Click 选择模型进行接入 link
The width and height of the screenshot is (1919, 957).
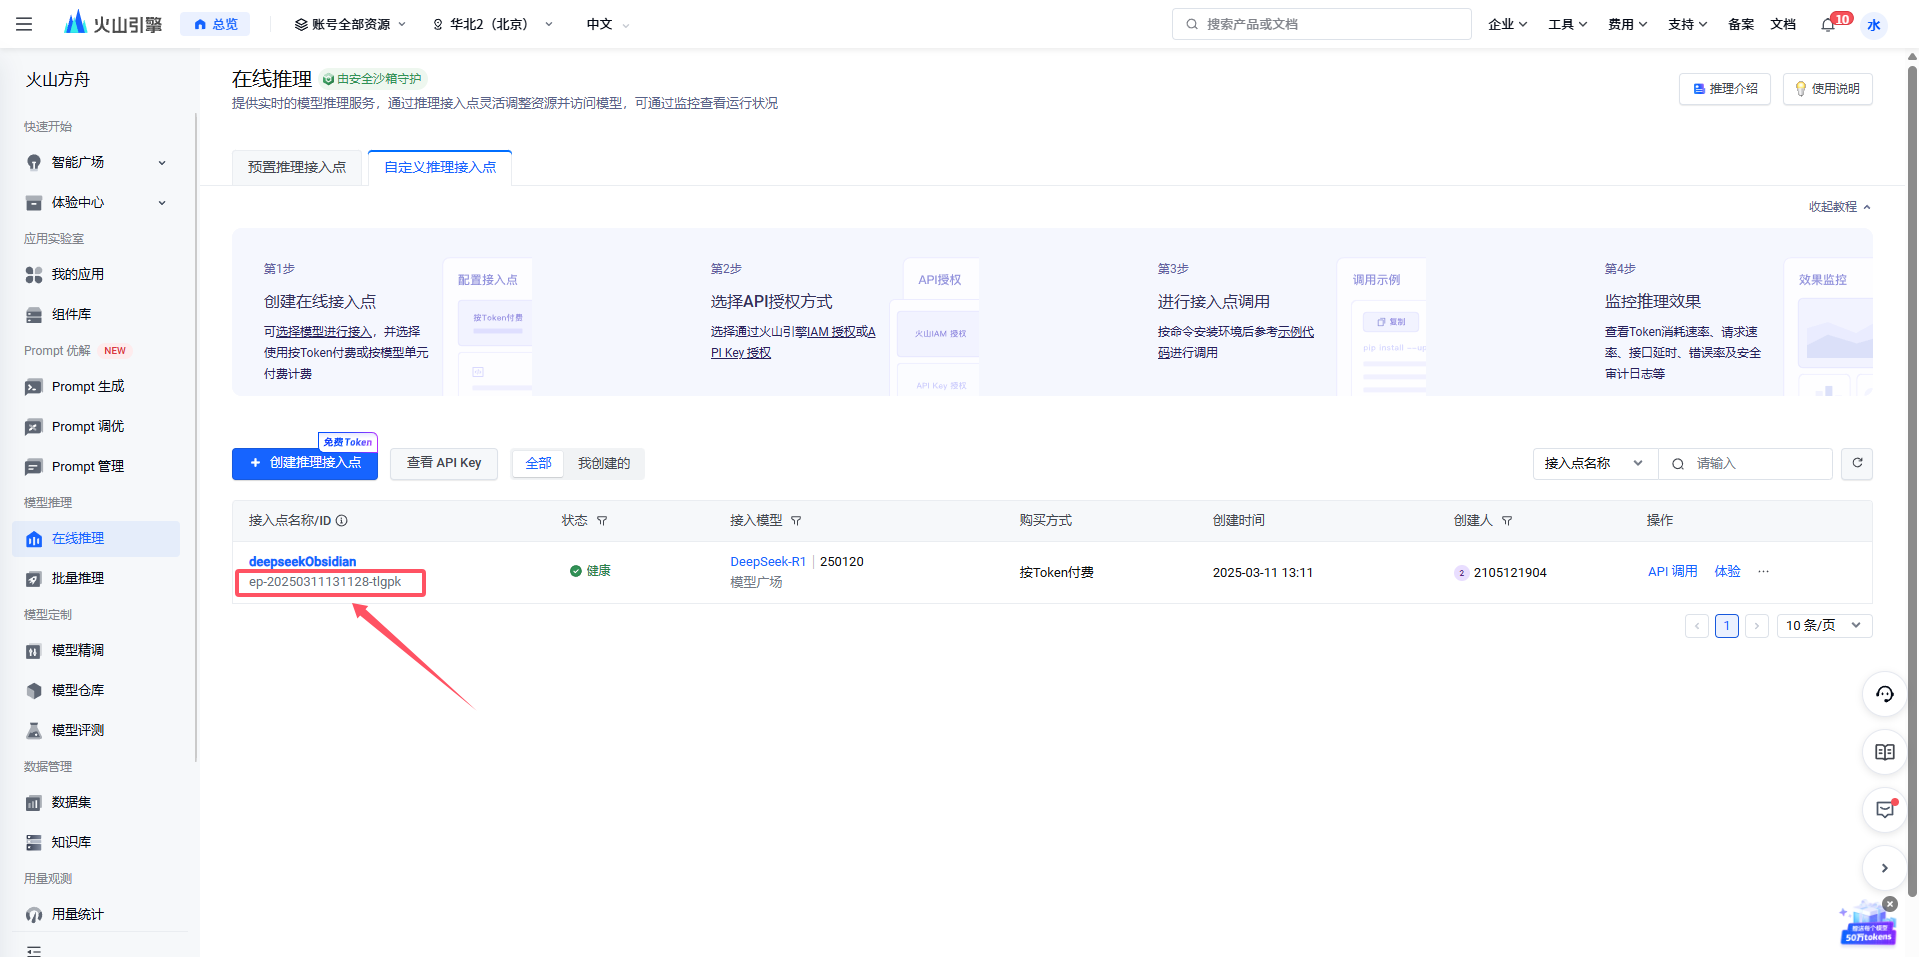(x=324, y=331)
